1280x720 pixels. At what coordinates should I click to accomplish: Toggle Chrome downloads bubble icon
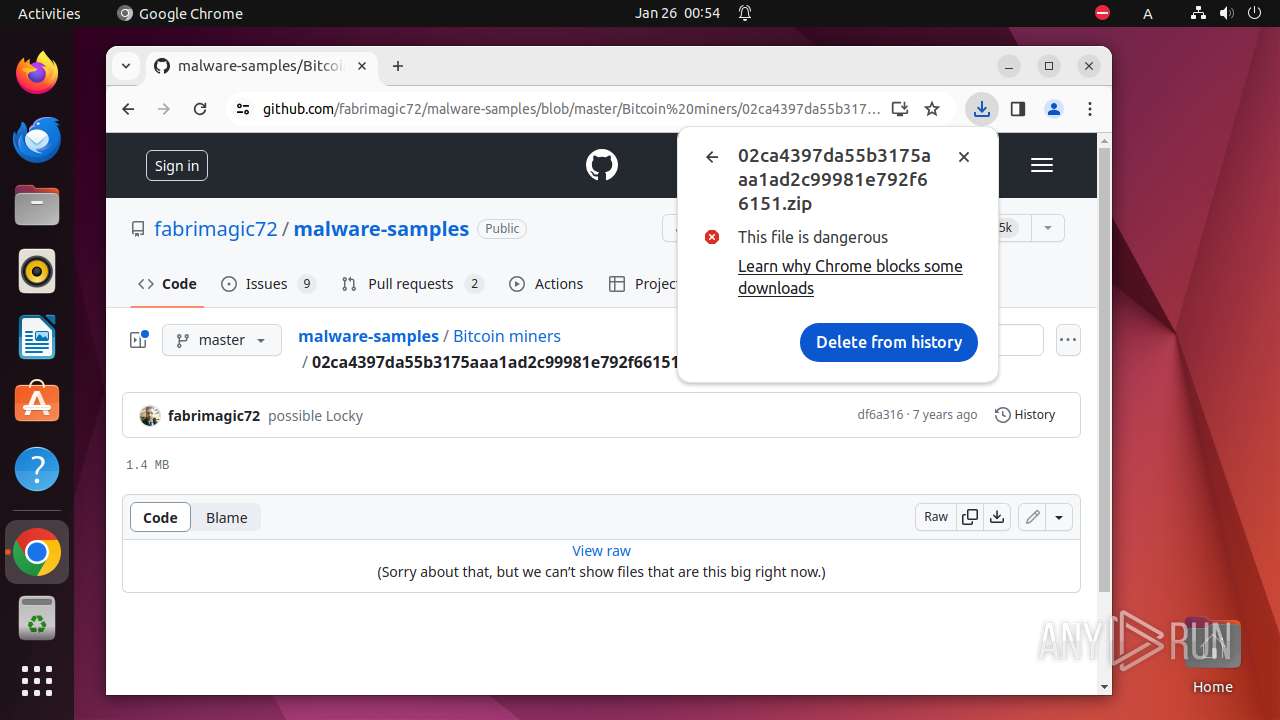982,109
